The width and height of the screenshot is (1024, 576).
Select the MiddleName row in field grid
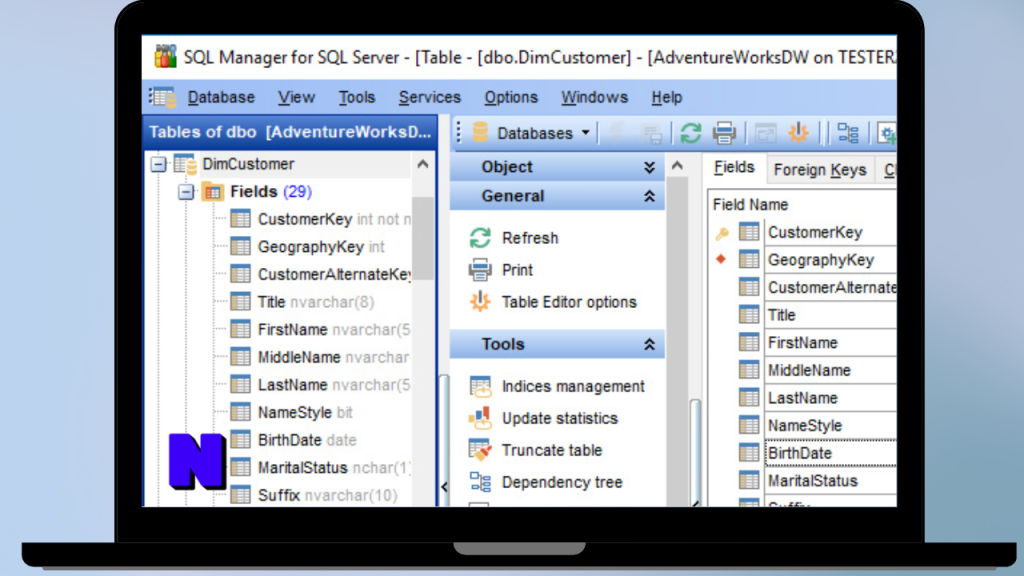(831, 370)
